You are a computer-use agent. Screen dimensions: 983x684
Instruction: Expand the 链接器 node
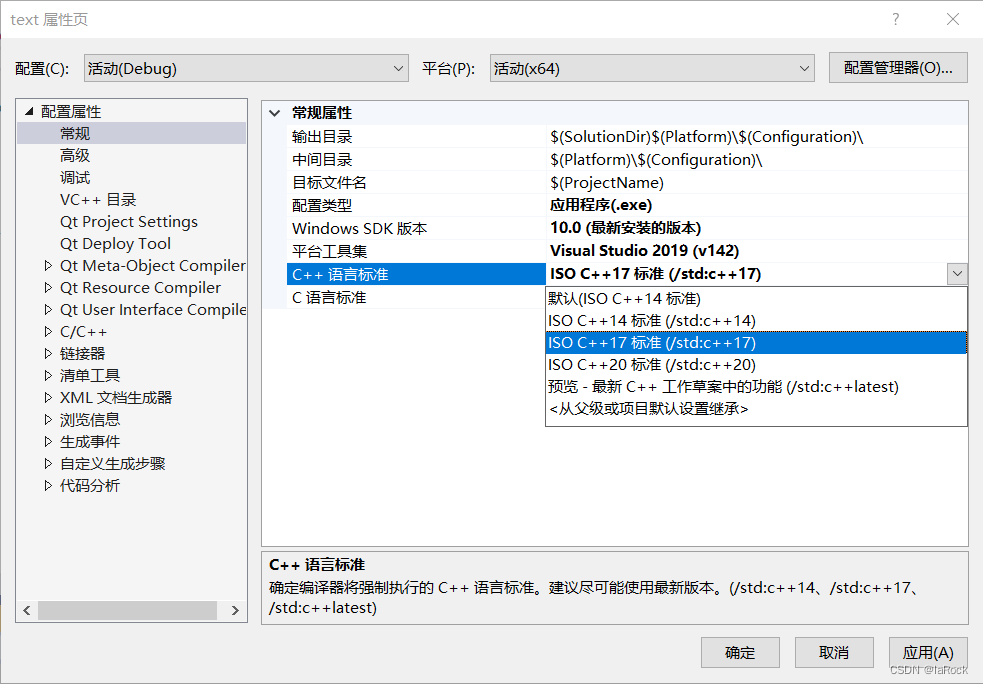click(x=47, y=353)
